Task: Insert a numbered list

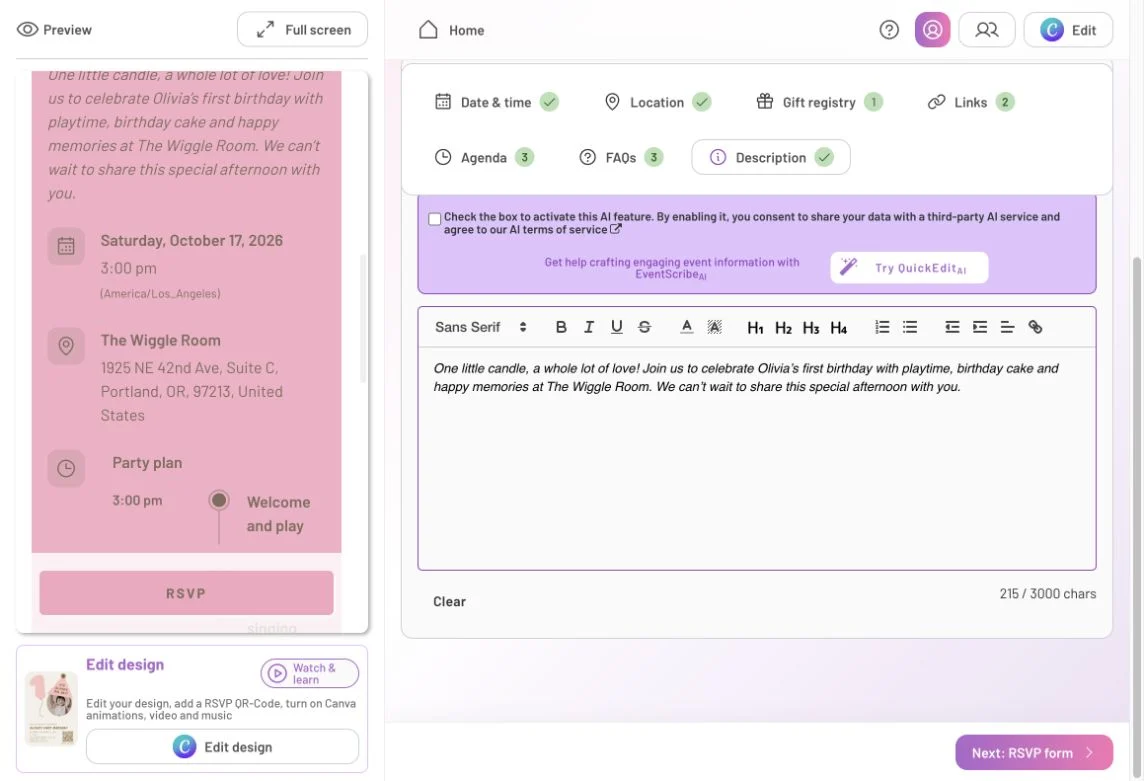Action: click(x=882, y=327)
